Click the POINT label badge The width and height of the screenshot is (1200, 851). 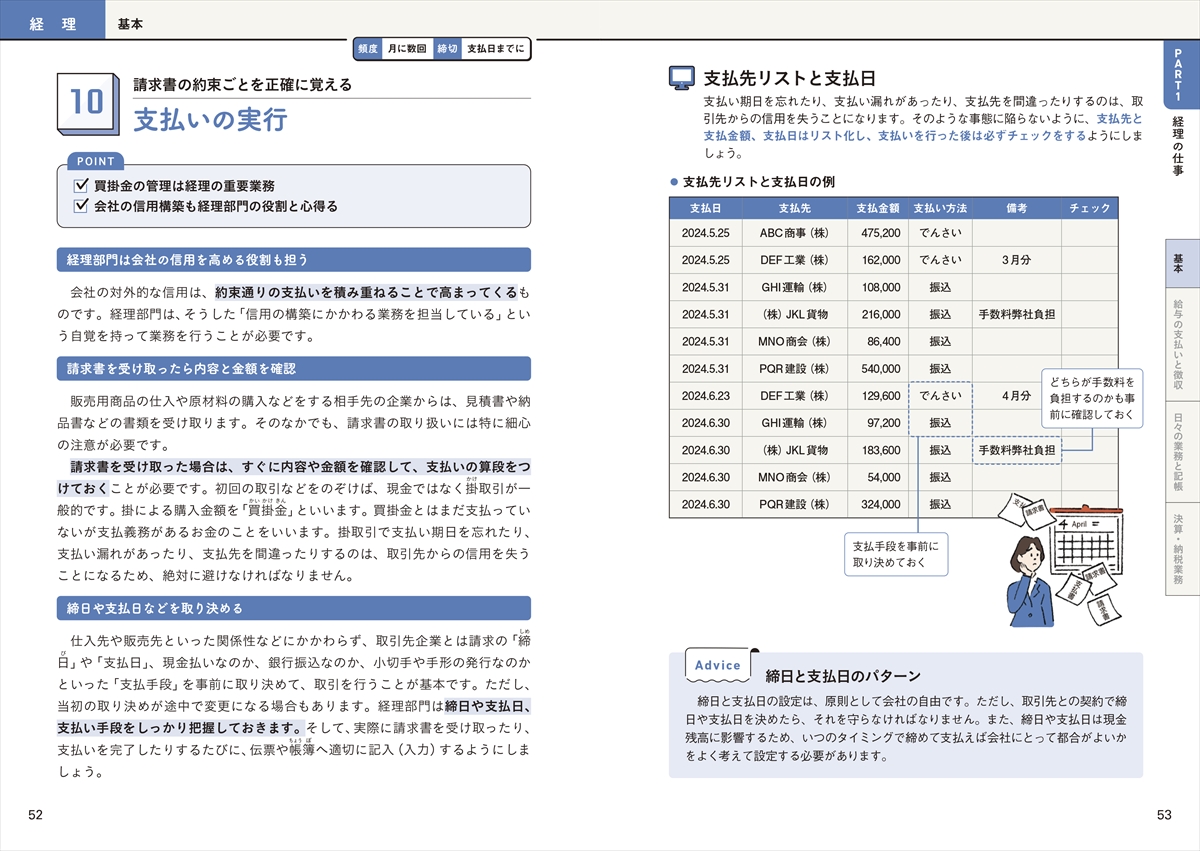96,161
